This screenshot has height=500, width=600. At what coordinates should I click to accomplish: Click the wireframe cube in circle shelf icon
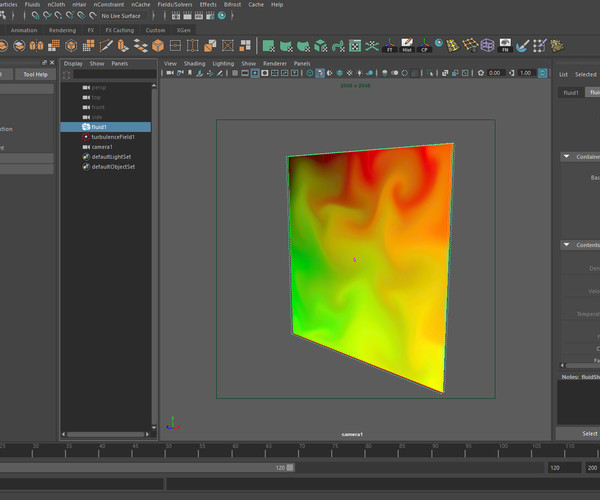[x=71, y=46]
